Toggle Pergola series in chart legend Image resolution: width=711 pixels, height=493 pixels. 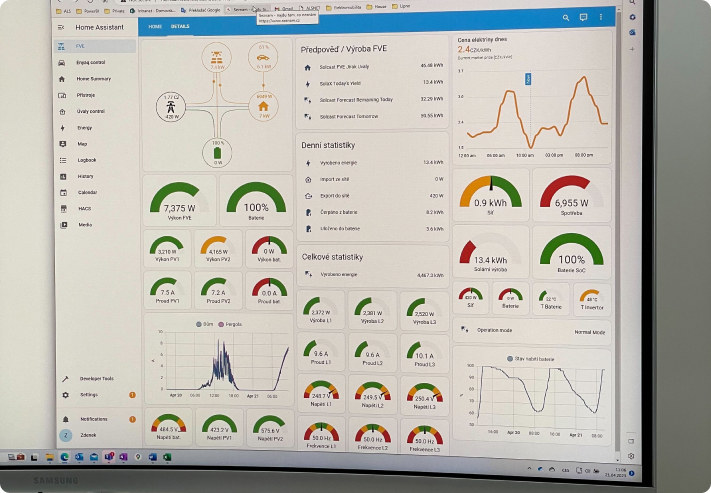pos(230,323)
